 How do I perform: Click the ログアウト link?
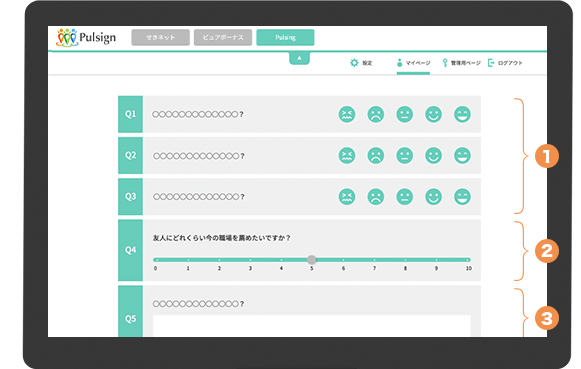tap(505, 63)
